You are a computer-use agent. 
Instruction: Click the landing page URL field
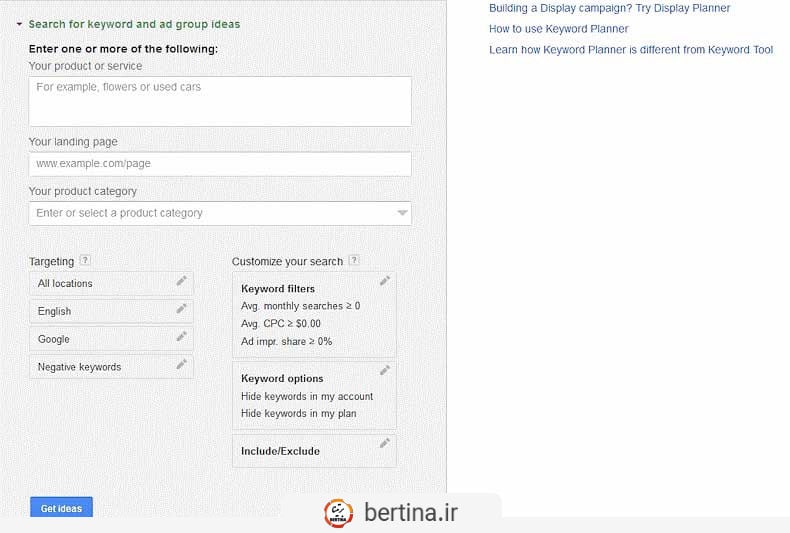pos(220,163)
